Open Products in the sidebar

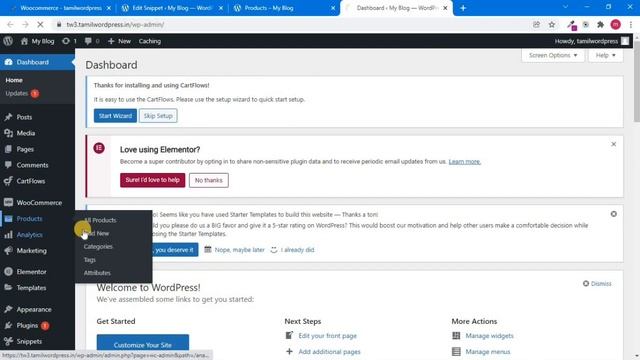(29, 218)
